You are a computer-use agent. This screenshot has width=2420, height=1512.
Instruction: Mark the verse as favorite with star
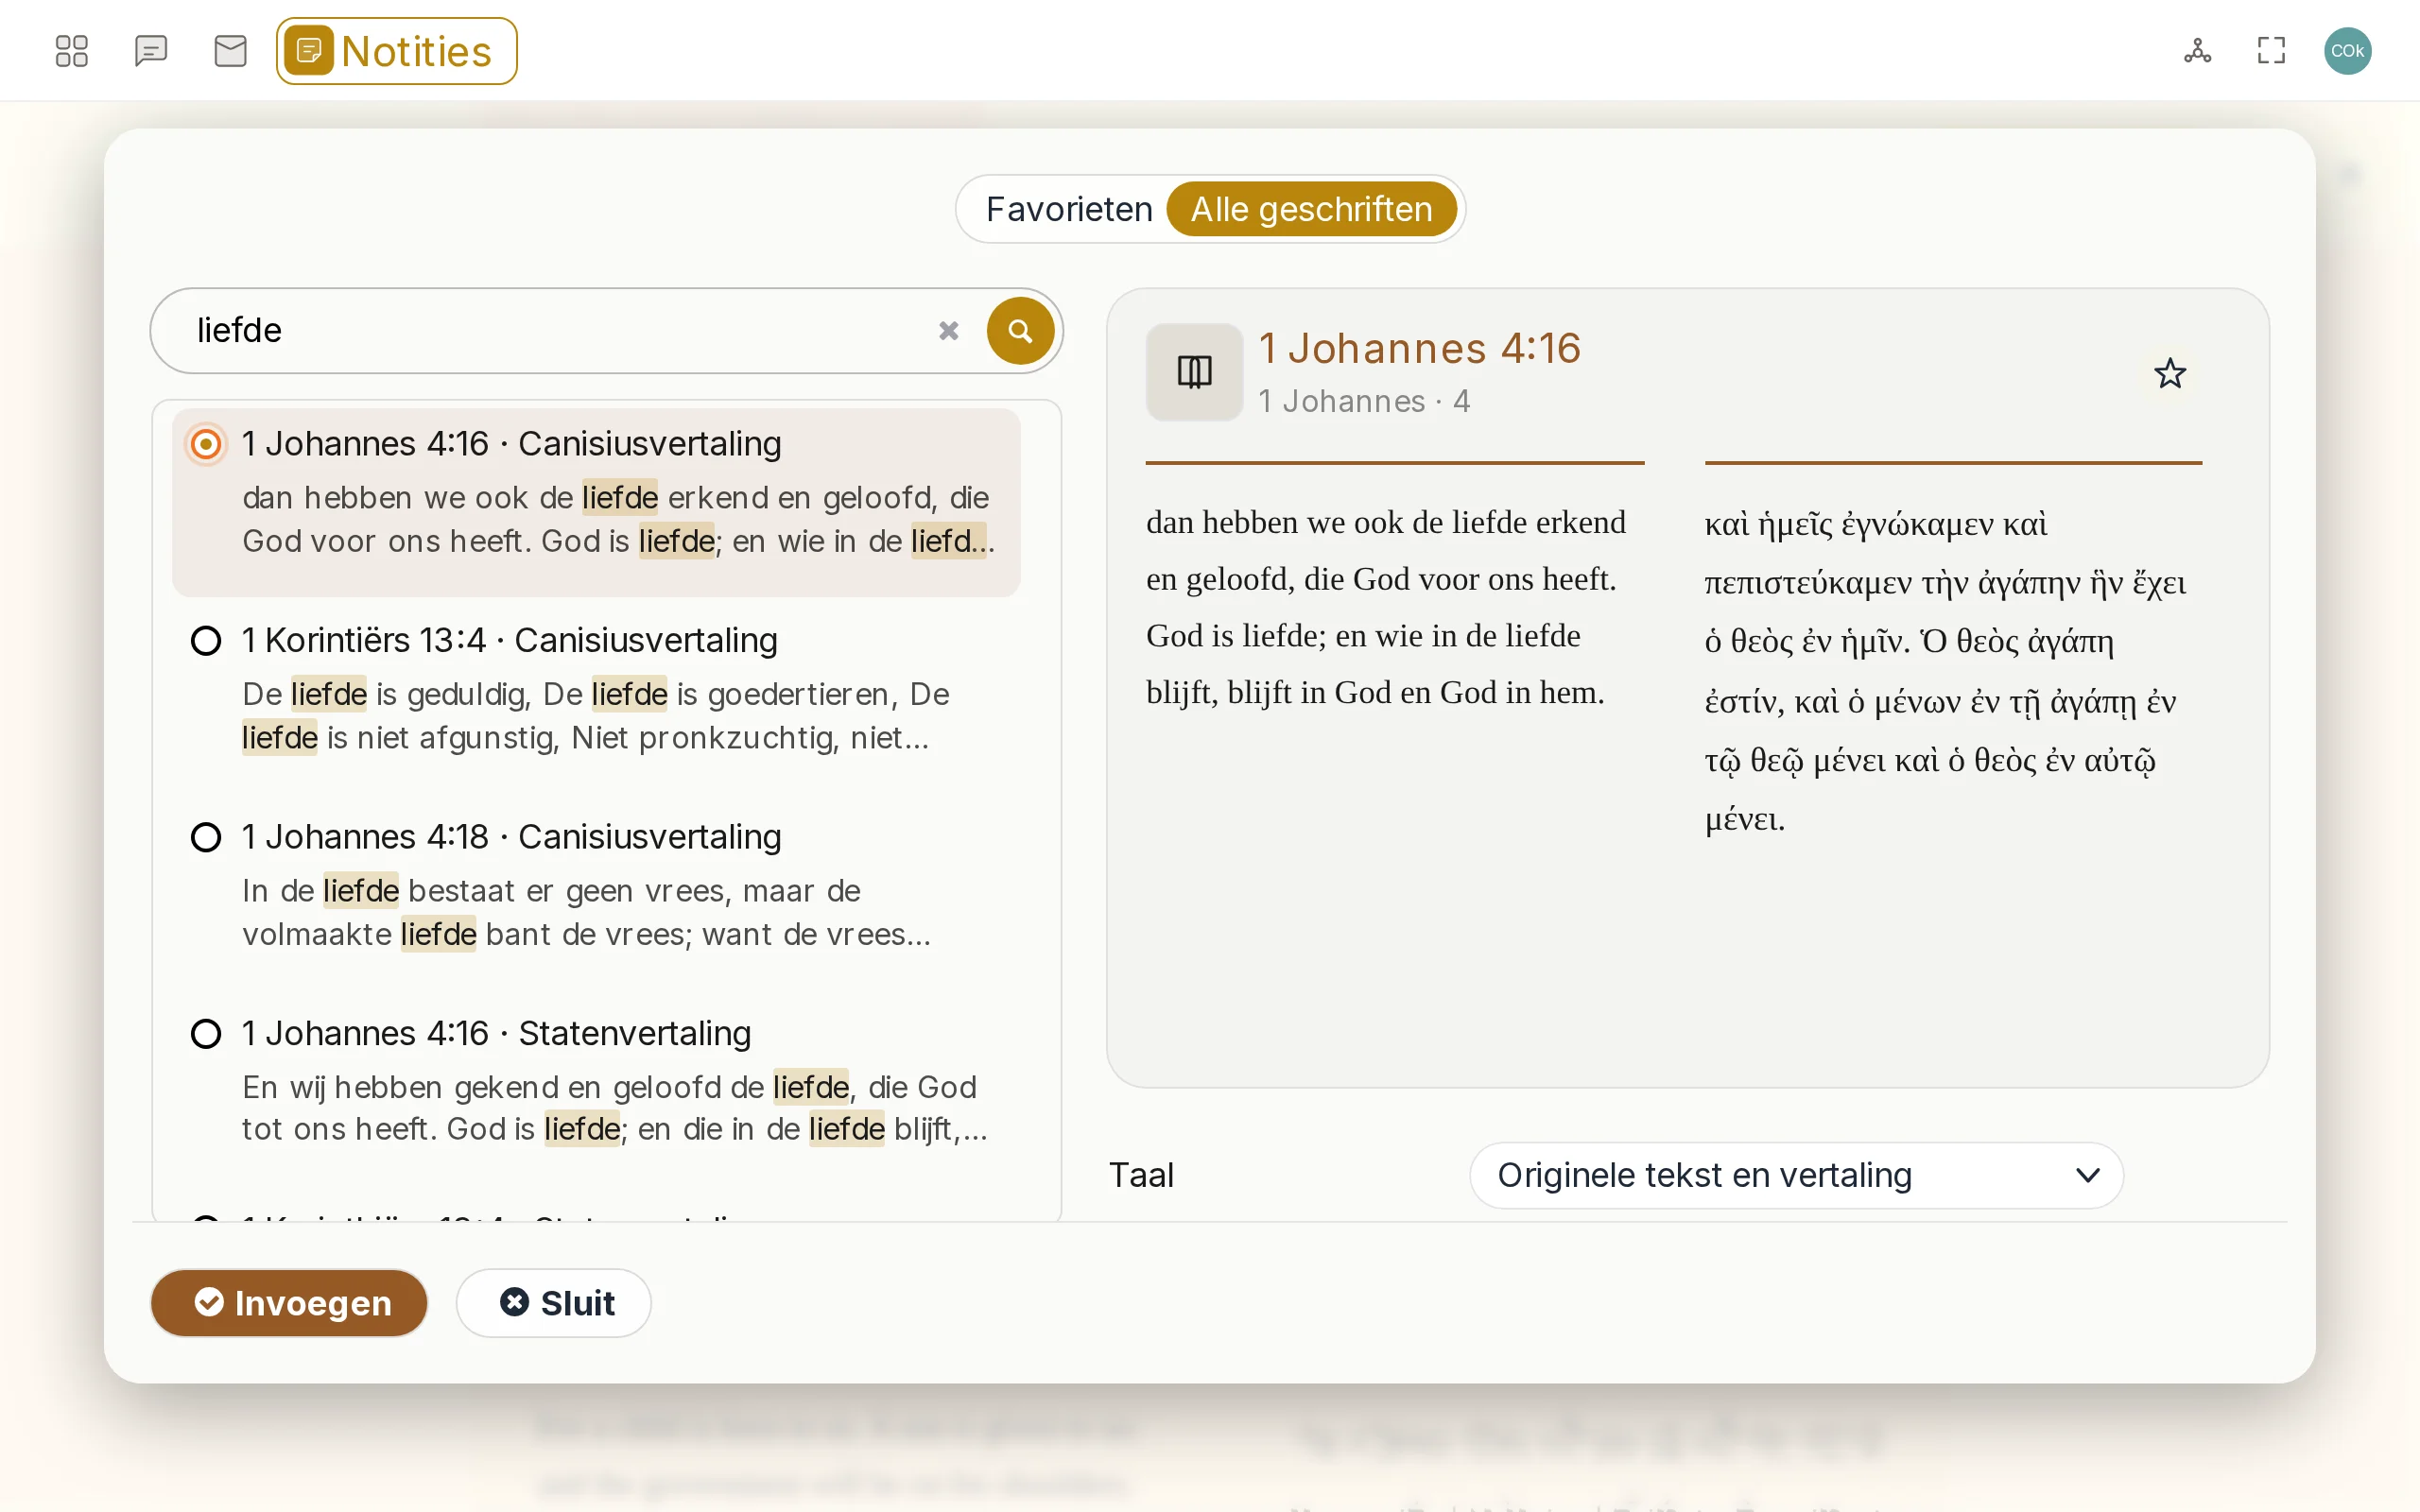(x=2170, y=374)
